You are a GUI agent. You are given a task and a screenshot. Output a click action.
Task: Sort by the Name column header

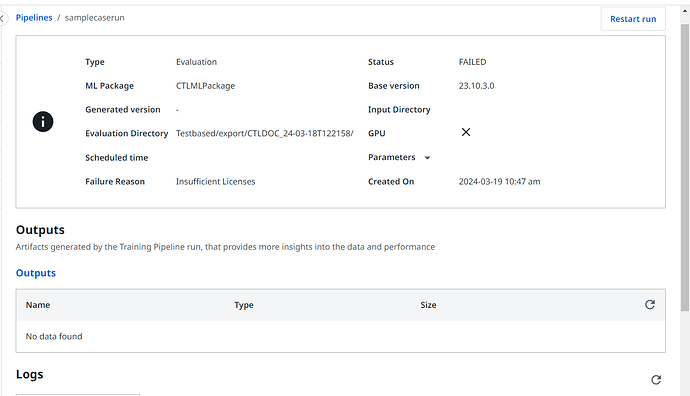click(38, 305)
